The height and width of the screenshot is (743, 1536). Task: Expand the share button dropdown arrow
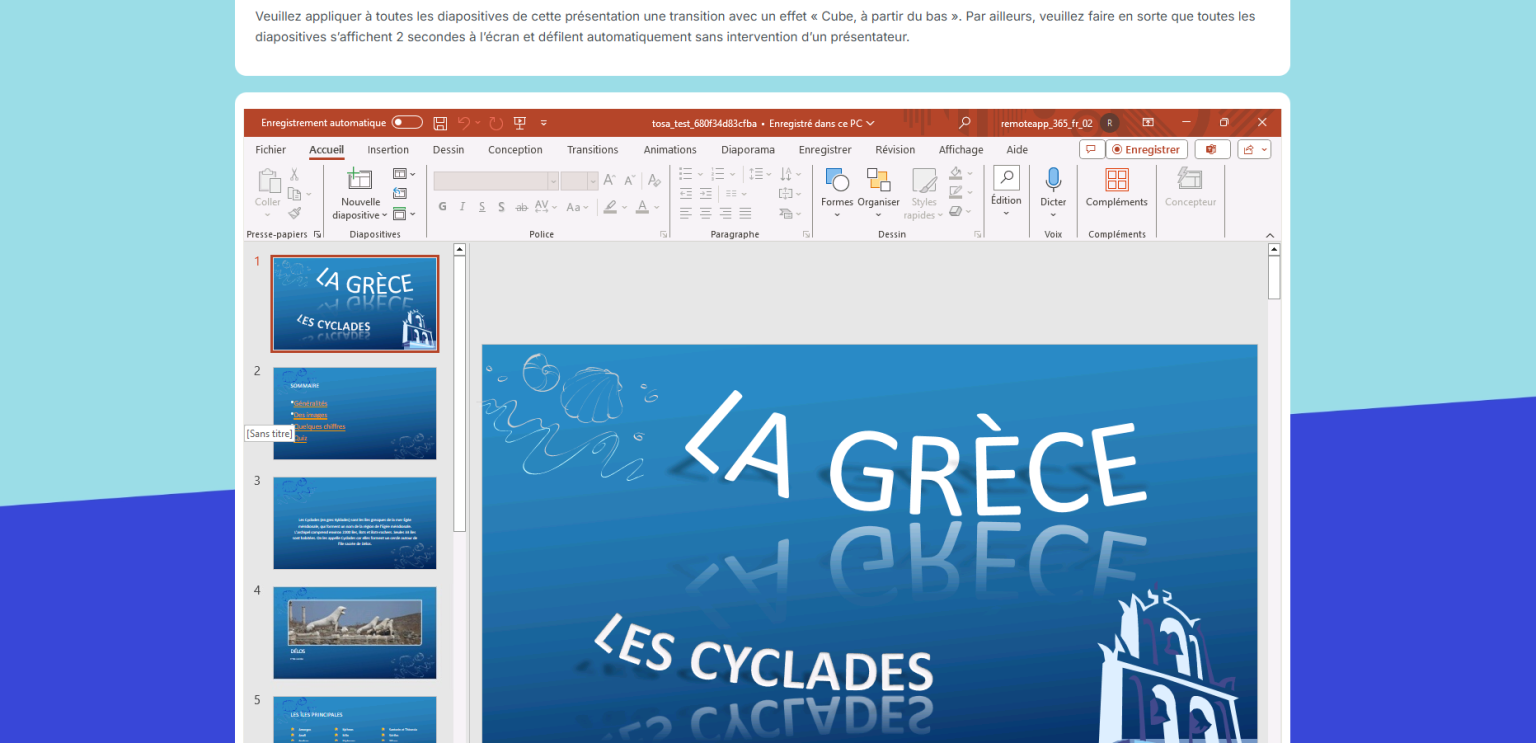pos(1265,149)
